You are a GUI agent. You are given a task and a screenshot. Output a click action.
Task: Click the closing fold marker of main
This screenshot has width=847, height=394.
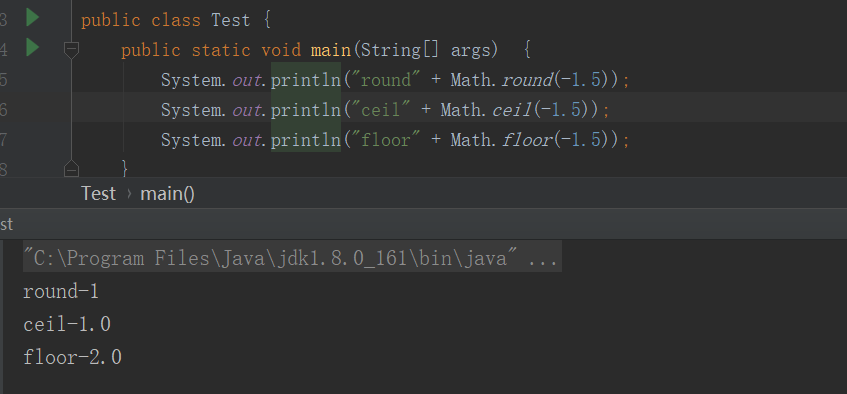(x=71, y=169)
